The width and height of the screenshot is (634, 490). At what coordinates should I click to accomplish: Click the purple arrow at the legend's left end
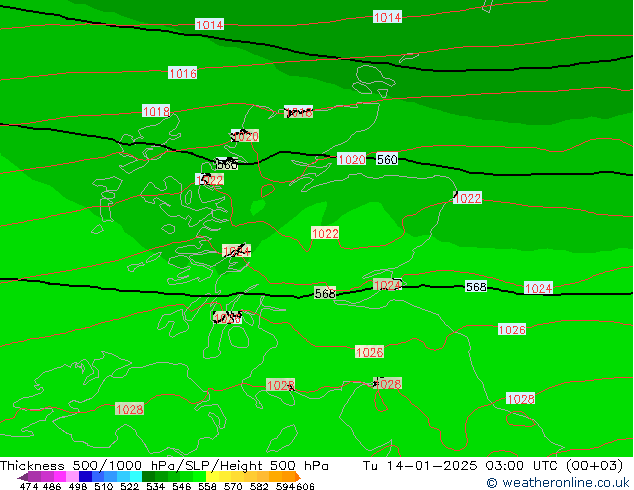point(23,477)
